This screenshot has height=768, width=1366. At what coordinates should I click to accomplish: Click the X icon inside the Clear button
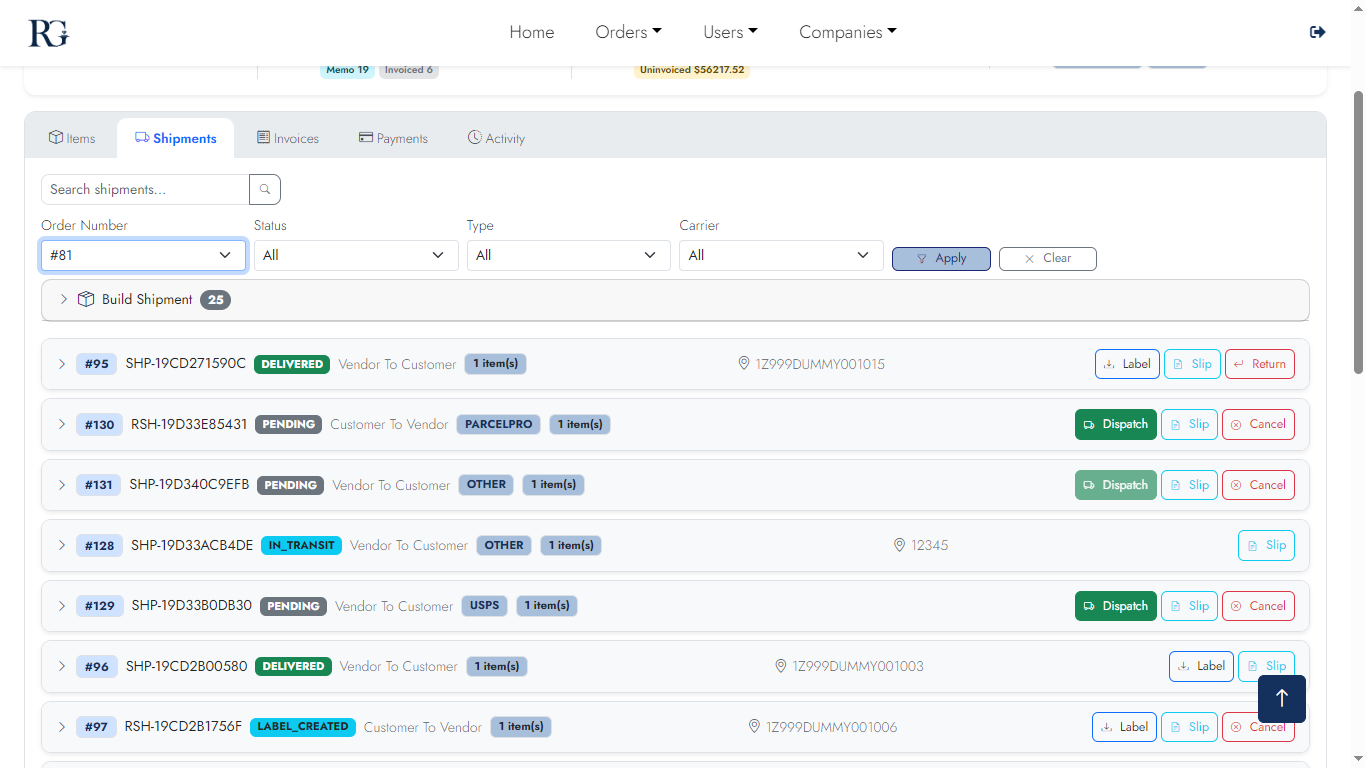[x=1030, y=258]
